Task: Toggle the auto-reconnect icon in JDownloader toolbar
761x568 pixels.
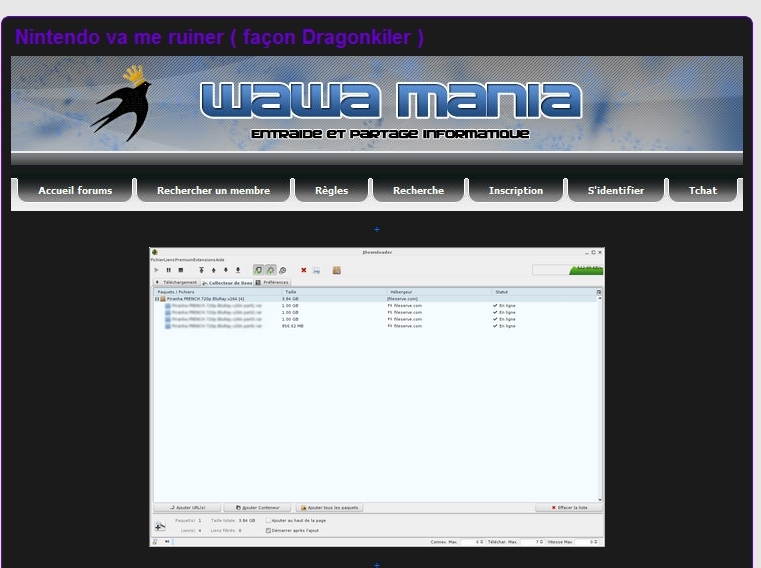Action: pos(270,270)
